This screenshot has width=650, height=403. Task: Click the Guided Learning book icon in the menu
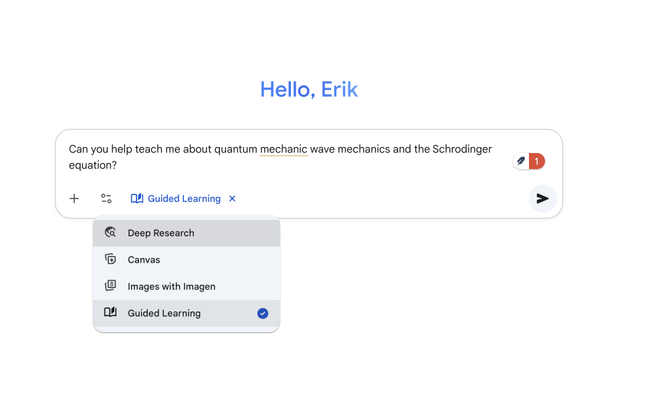click(x=111, y=313)
